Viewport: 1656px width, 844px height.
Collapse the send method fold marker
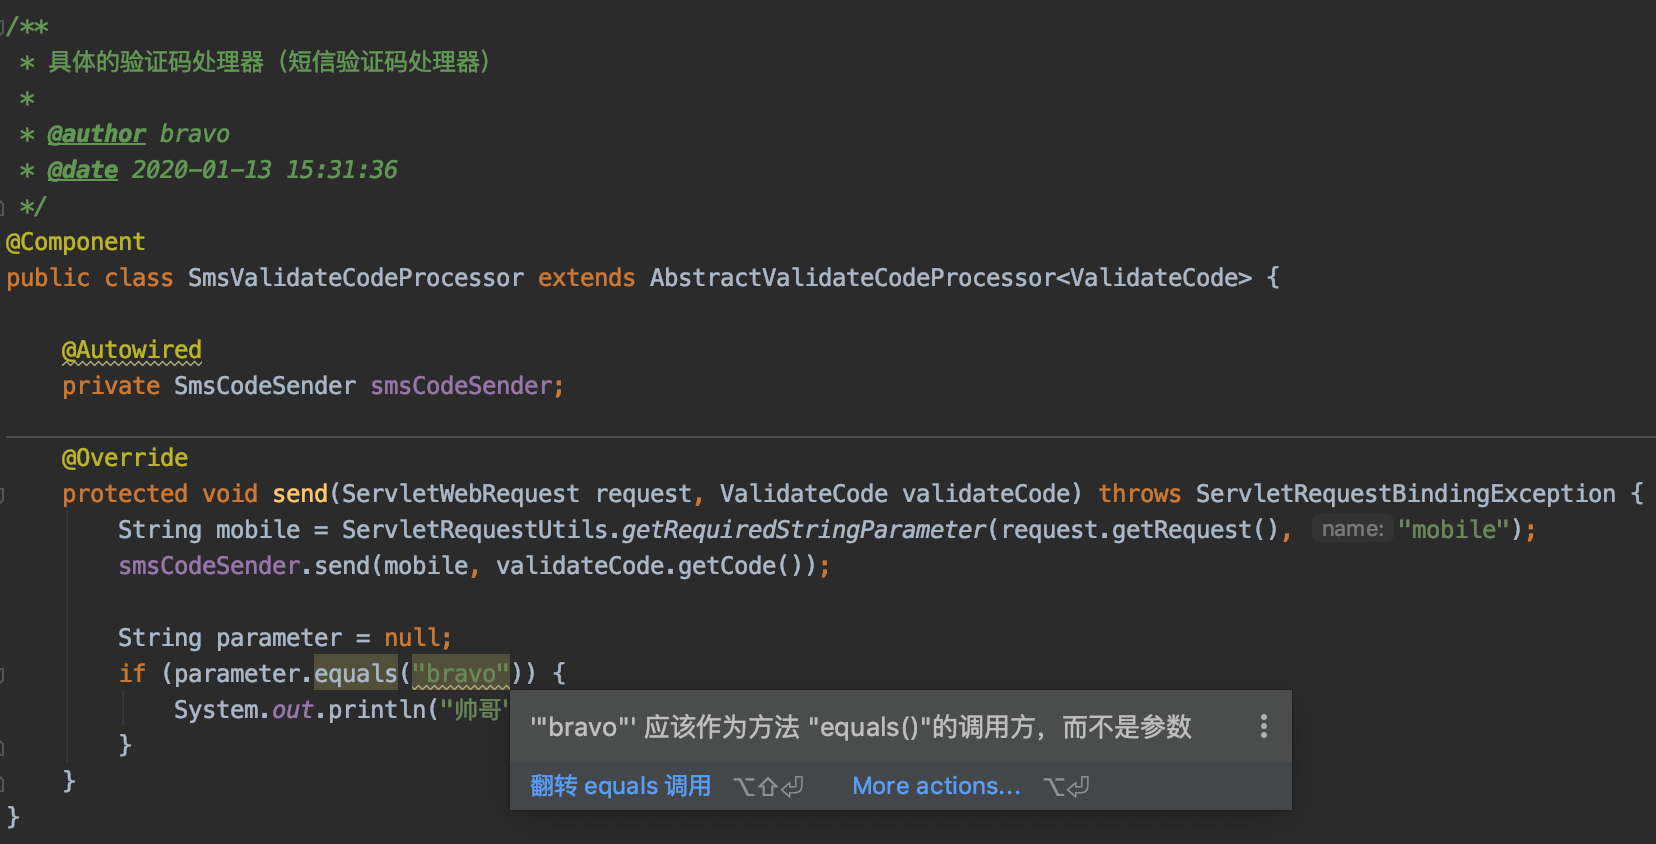(x=3, y=494)
